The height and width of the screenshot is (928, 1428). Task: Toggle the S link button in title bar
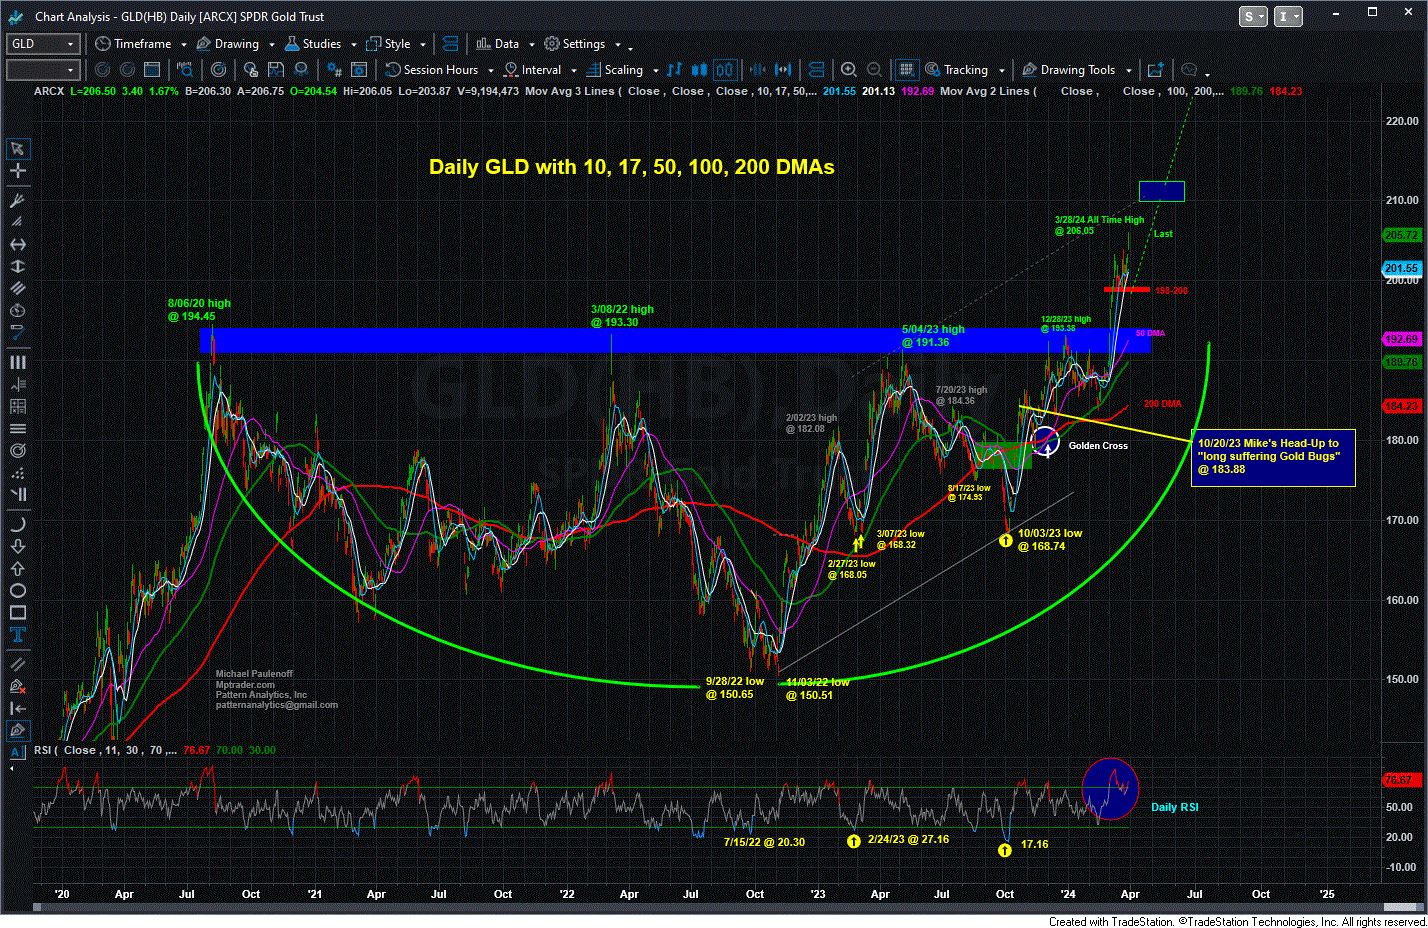1253,16
